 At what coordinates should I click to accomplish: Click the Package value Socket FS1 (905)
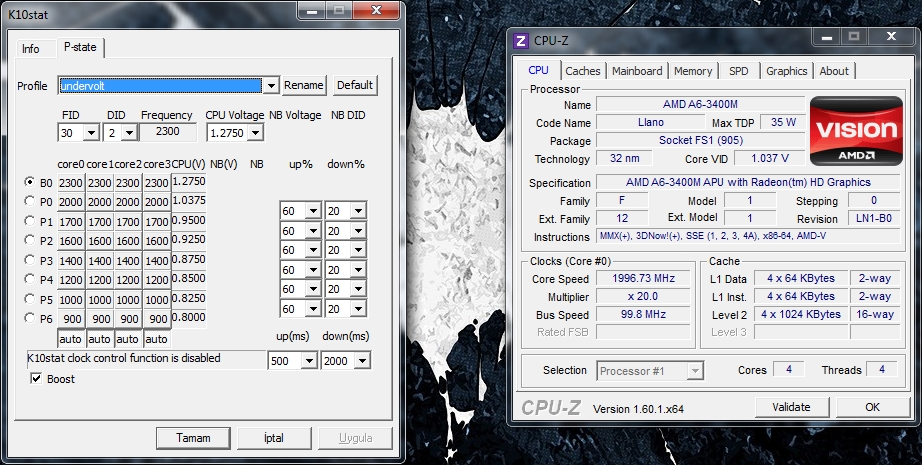coord(700,140)
